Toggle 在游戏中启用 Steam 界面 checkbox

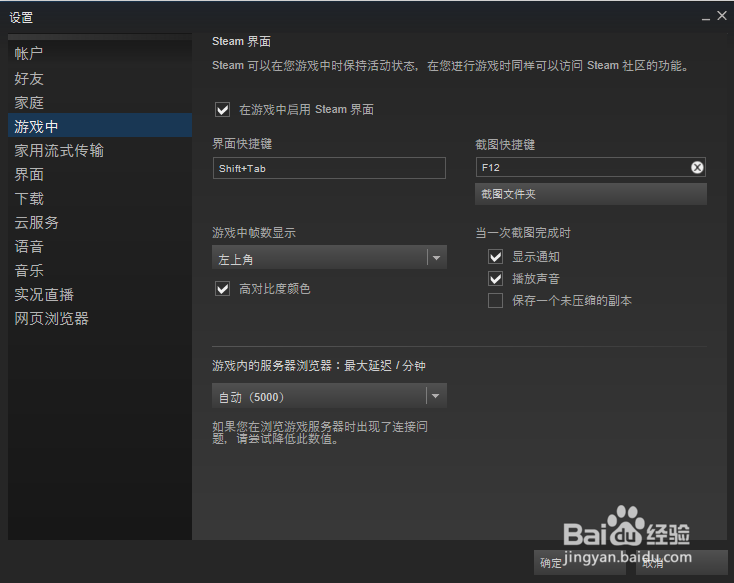coord(222,110)
